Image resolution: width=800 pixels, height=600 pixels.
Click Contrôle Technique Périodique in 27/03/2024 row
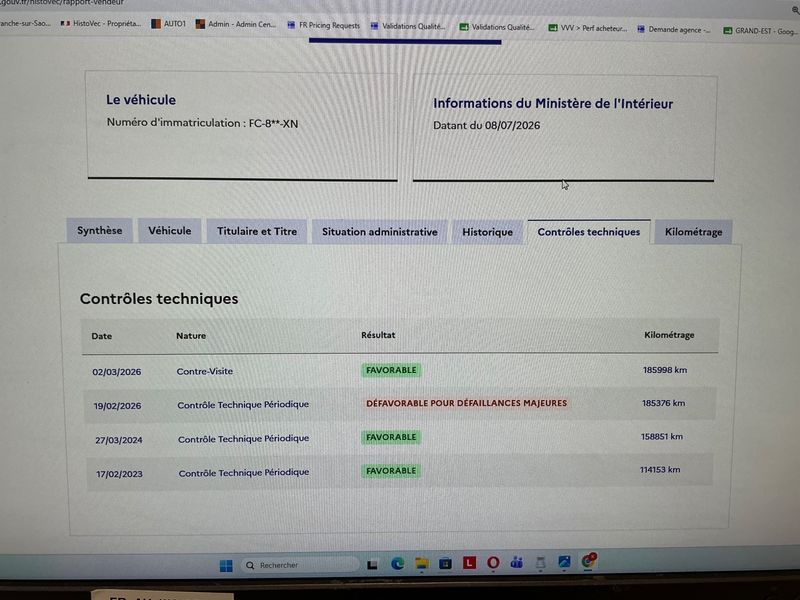pyautogui.click(x=243, y=439)
